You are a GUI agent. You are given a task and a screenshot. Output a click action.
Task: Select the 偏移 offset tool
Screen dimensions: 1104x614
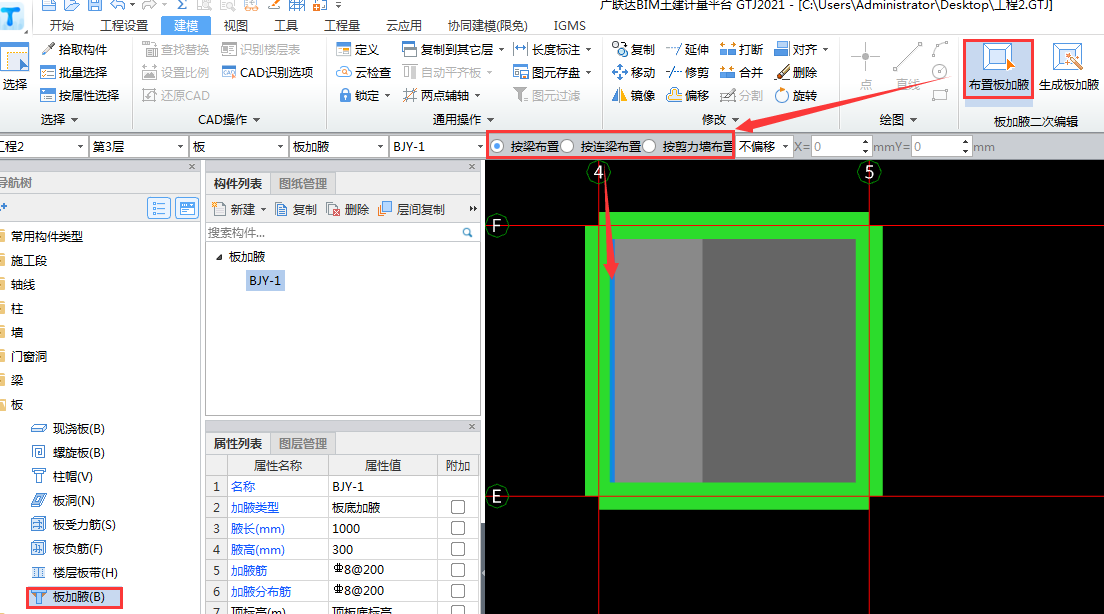coord(687,95)
